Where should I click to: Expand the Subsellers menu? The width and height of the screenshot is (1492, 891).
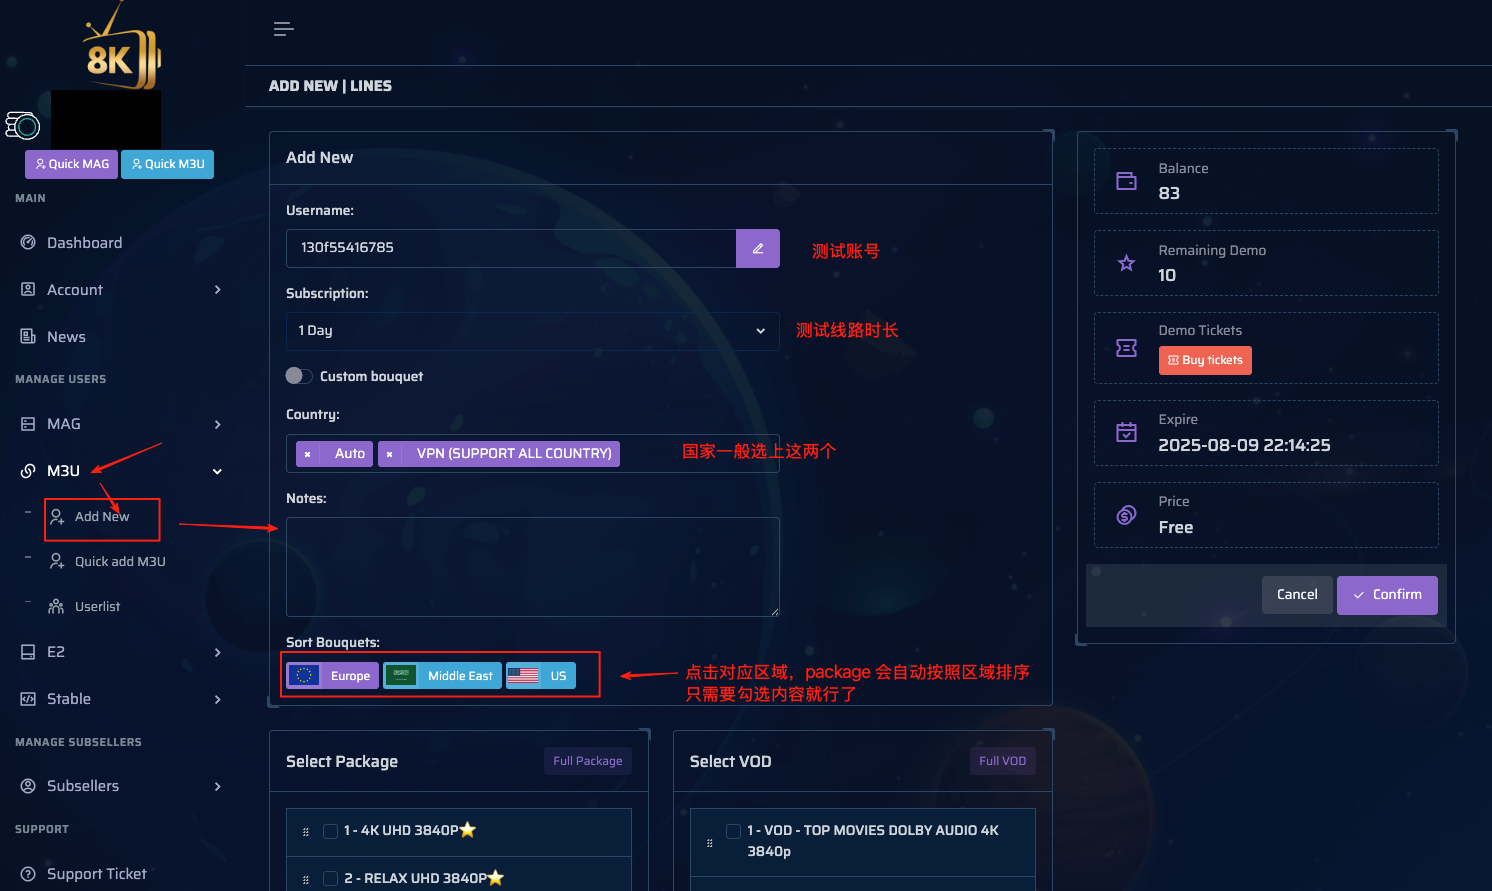coord(120,786)
